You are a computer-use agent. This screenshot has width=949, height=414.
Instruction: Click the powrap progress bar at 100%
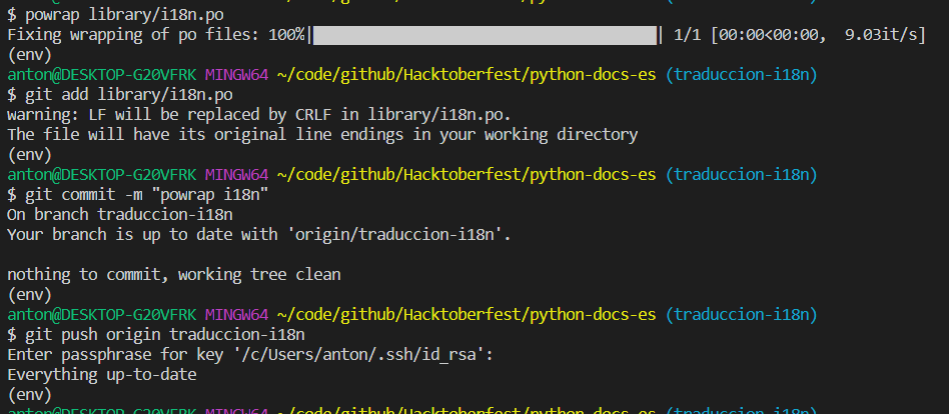click(485, 35)
